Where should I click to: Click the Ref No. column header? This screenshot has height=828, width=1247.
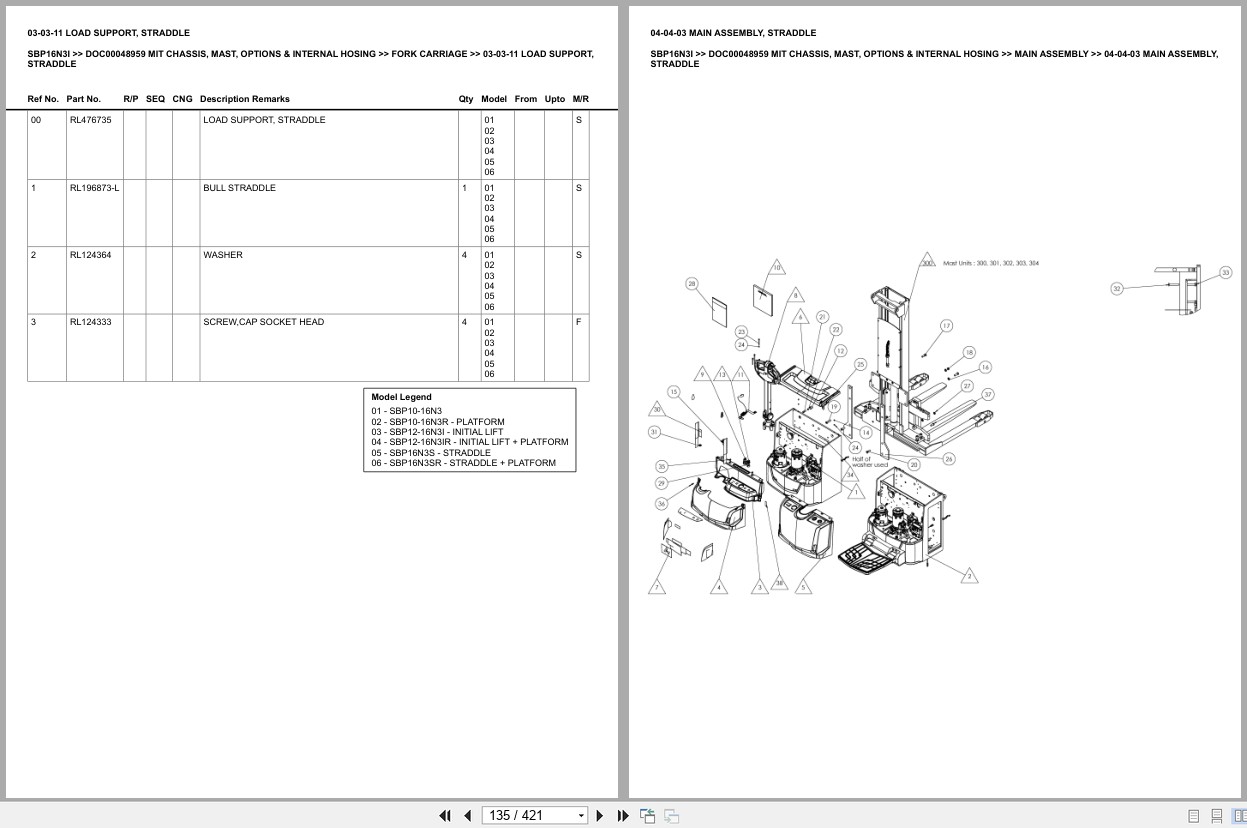[x=43, y=99]
